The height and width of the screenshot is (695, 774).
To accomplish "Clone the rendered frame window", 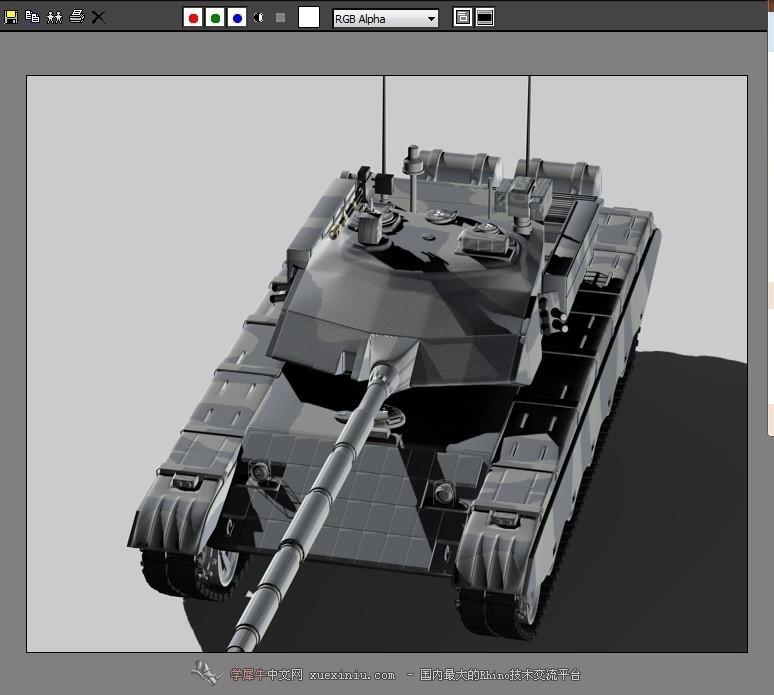I will [54, 17].
